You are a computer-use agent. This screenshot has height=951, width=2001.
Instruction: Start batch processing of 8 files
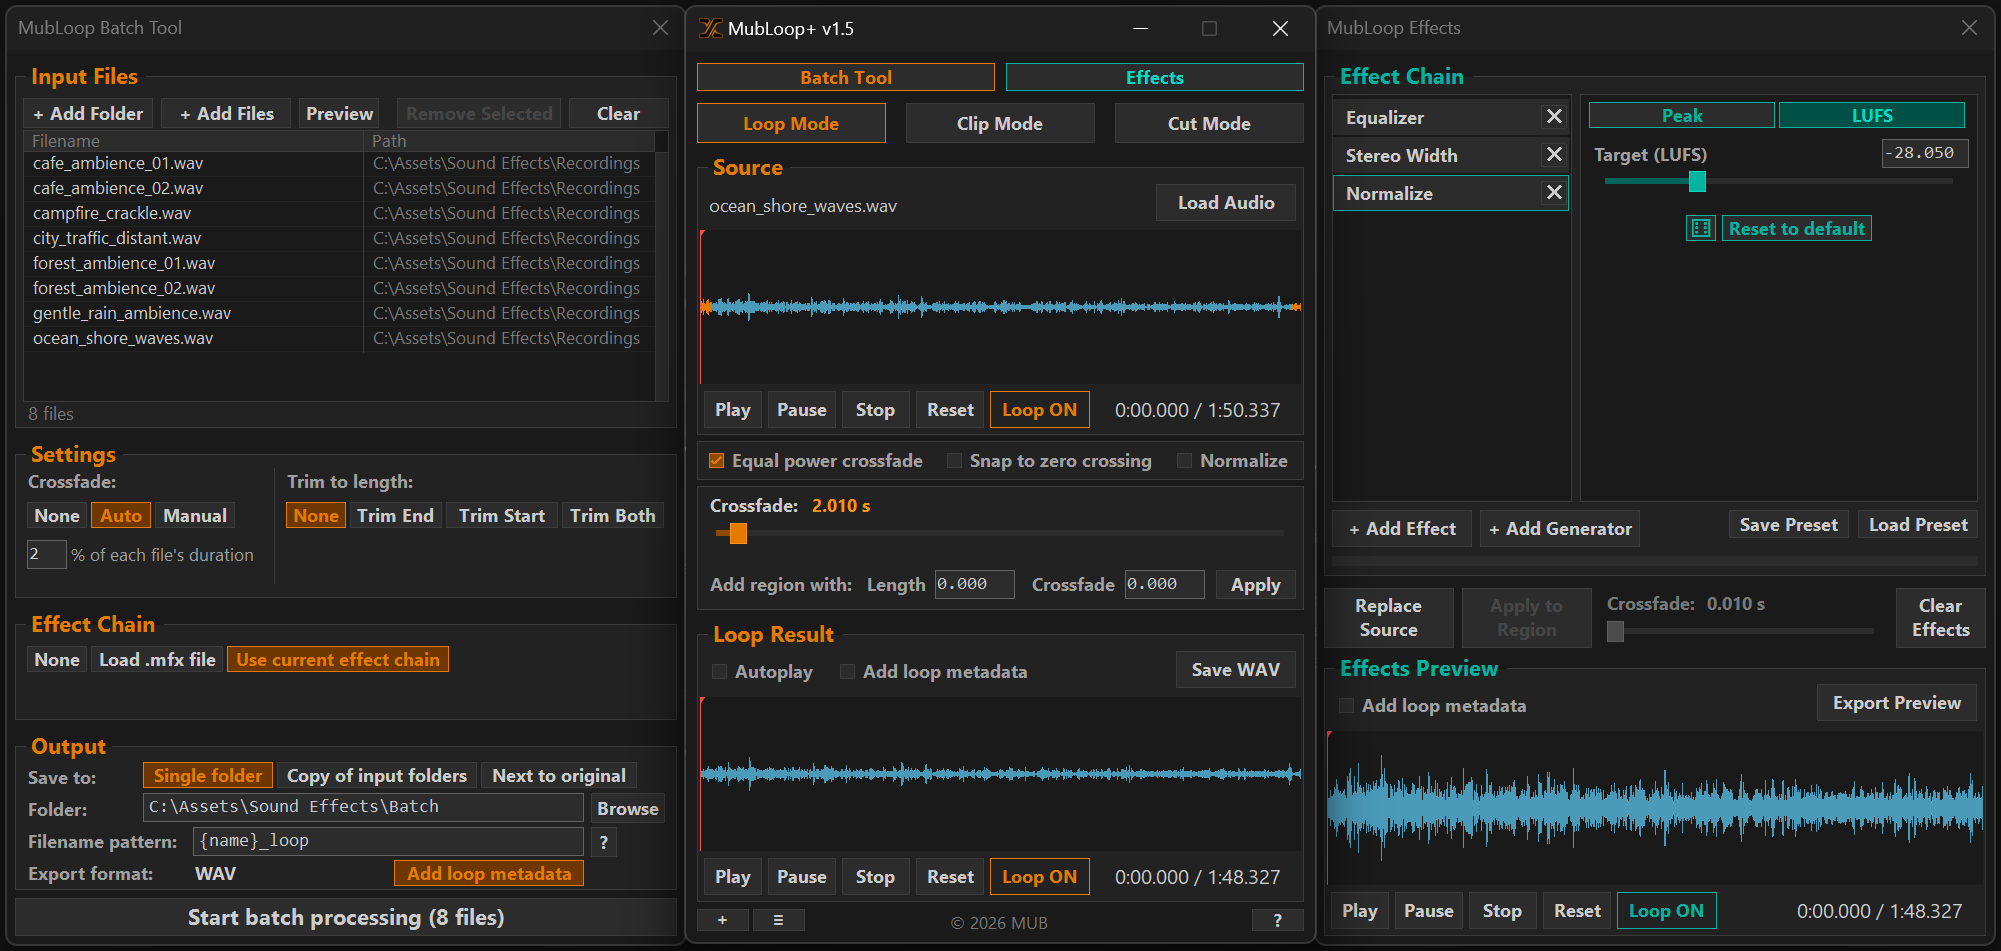click(346, 917)
